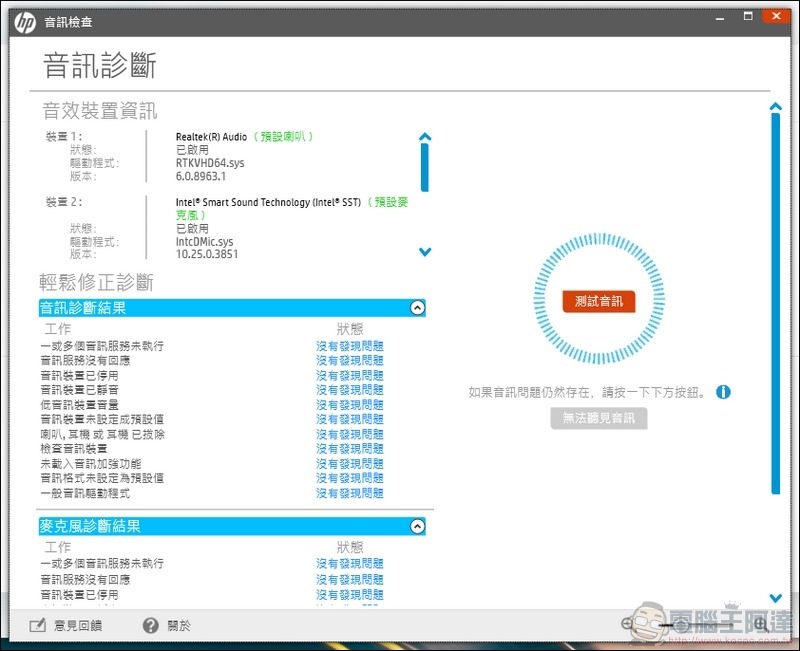
Task: Collapse the 音訊診斷結果 section
Action: pyautogui.click(x=417, y=307)
